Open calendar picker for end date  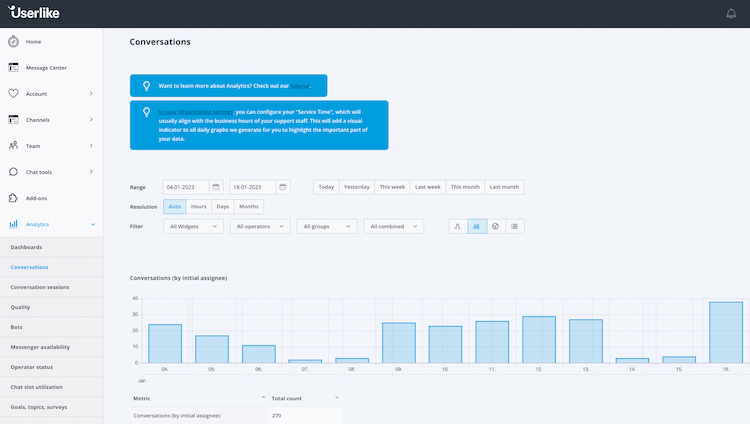click(x=283, y=187)
